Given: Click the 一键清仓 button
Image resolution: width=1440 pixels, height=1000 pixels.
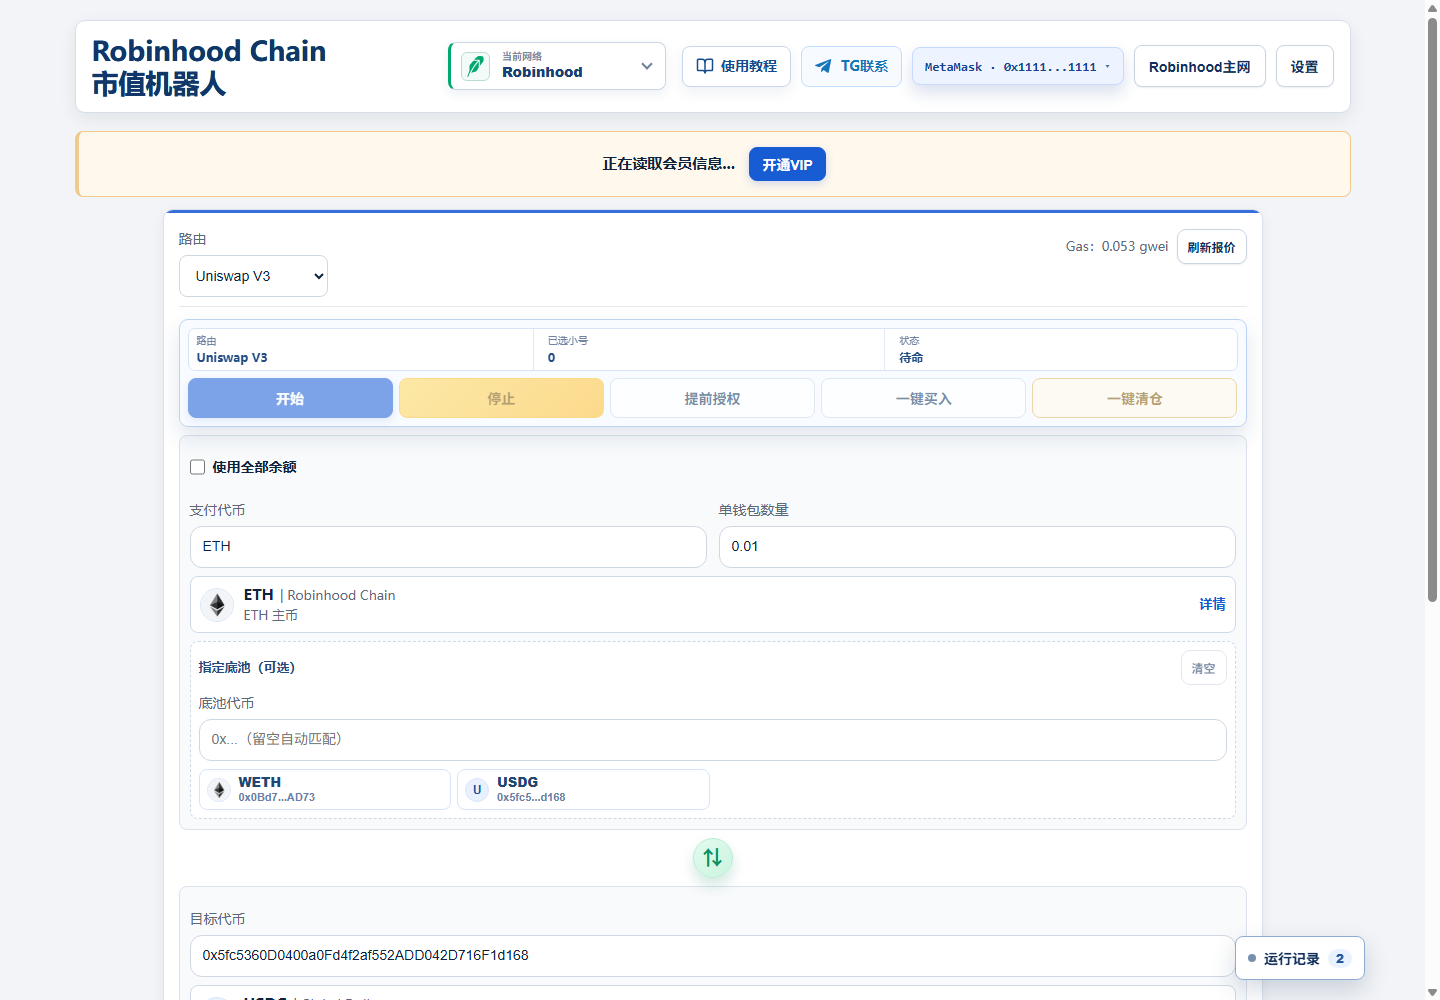Looking at the screenshot, I should pos(1134,398).
